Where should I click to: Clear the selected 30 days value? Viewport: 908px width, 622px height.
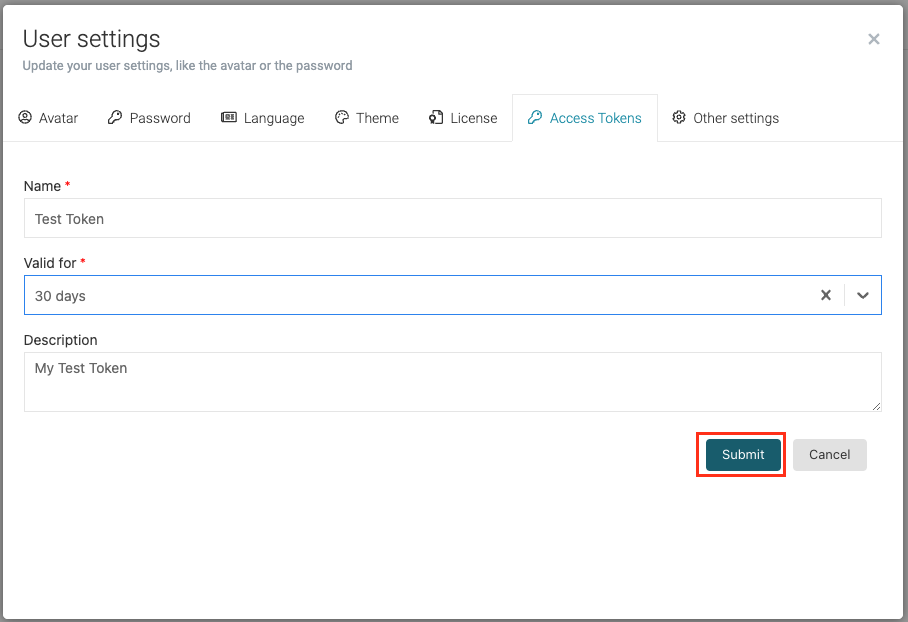coord(826,295)
